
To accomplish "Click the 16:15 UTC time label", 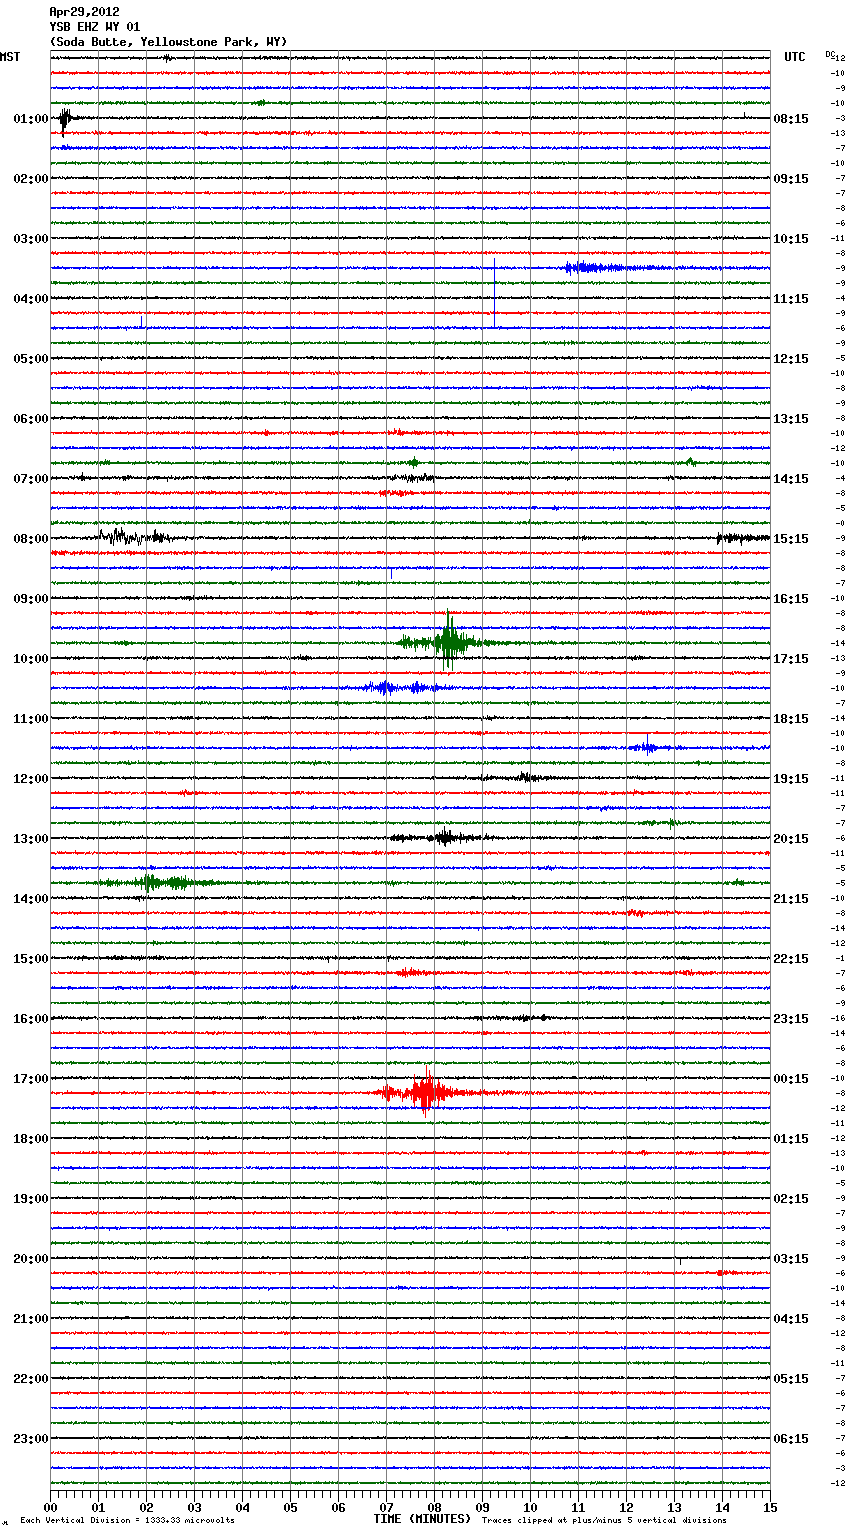I will pos(791,599).
